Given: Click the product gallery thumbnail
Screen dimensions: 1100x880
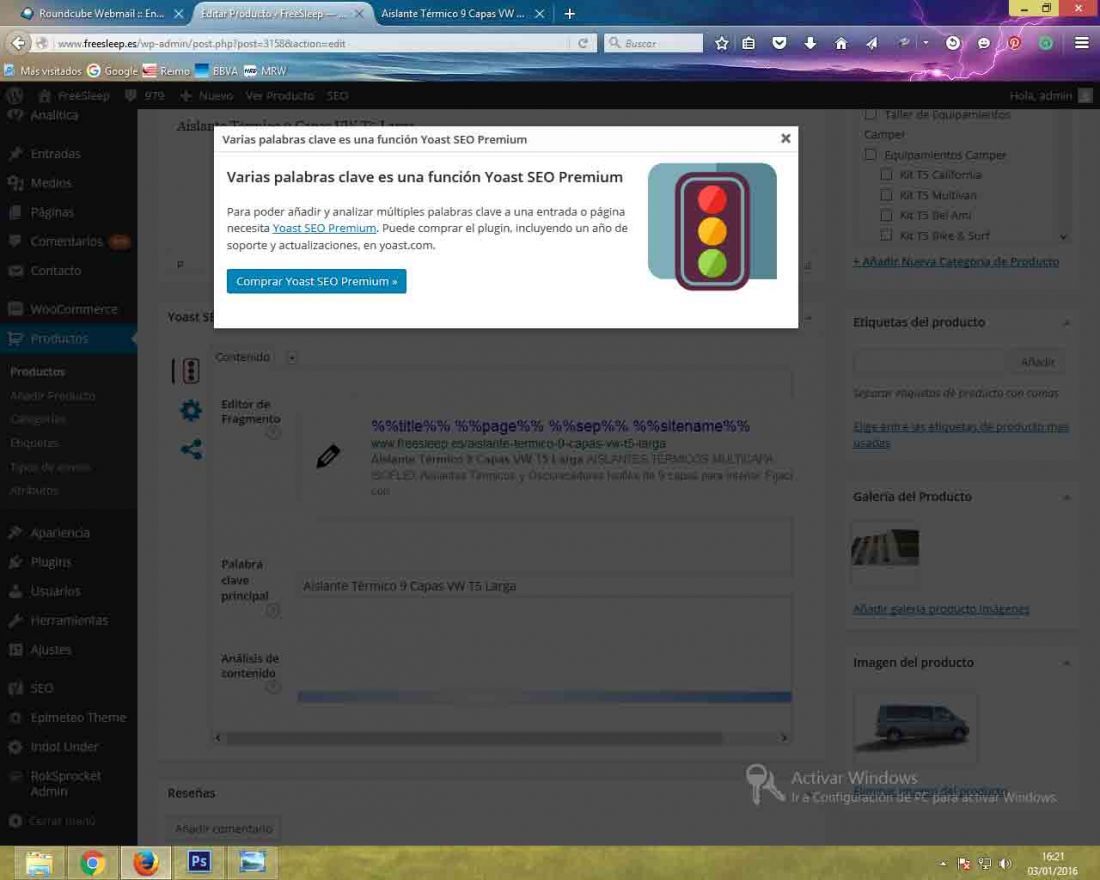Looking at the screenshot, I should pos(885,547).
